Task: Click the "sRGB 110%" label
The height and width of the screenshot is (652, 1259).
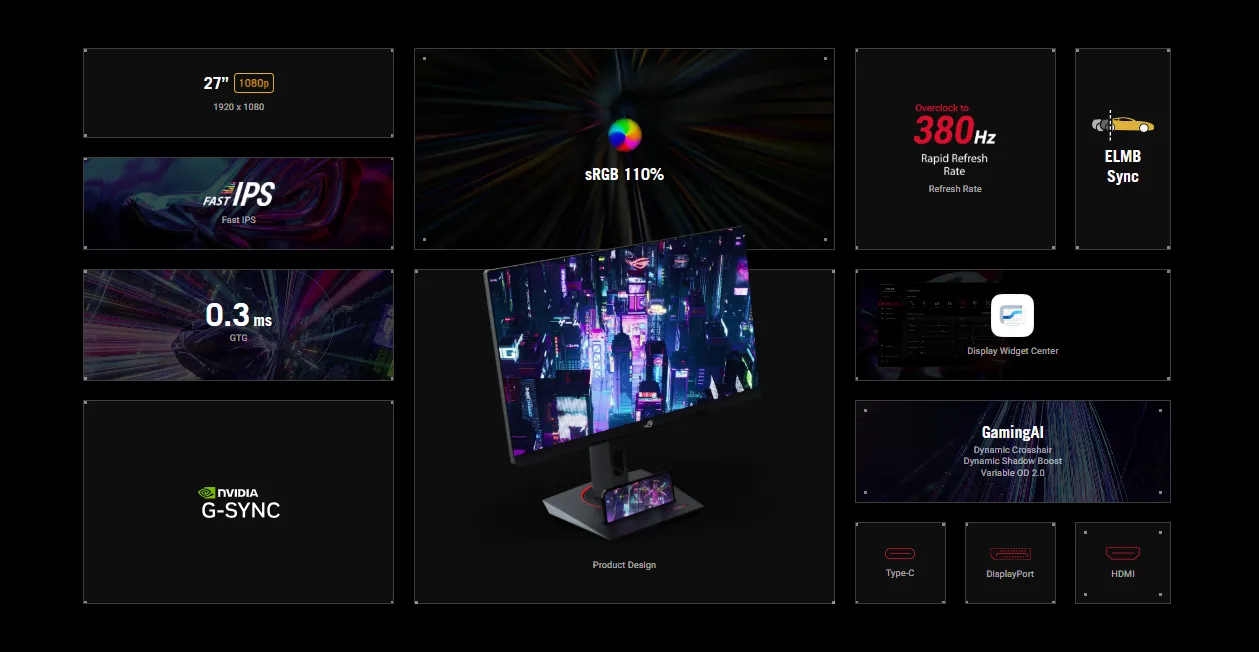Action: 624,174
